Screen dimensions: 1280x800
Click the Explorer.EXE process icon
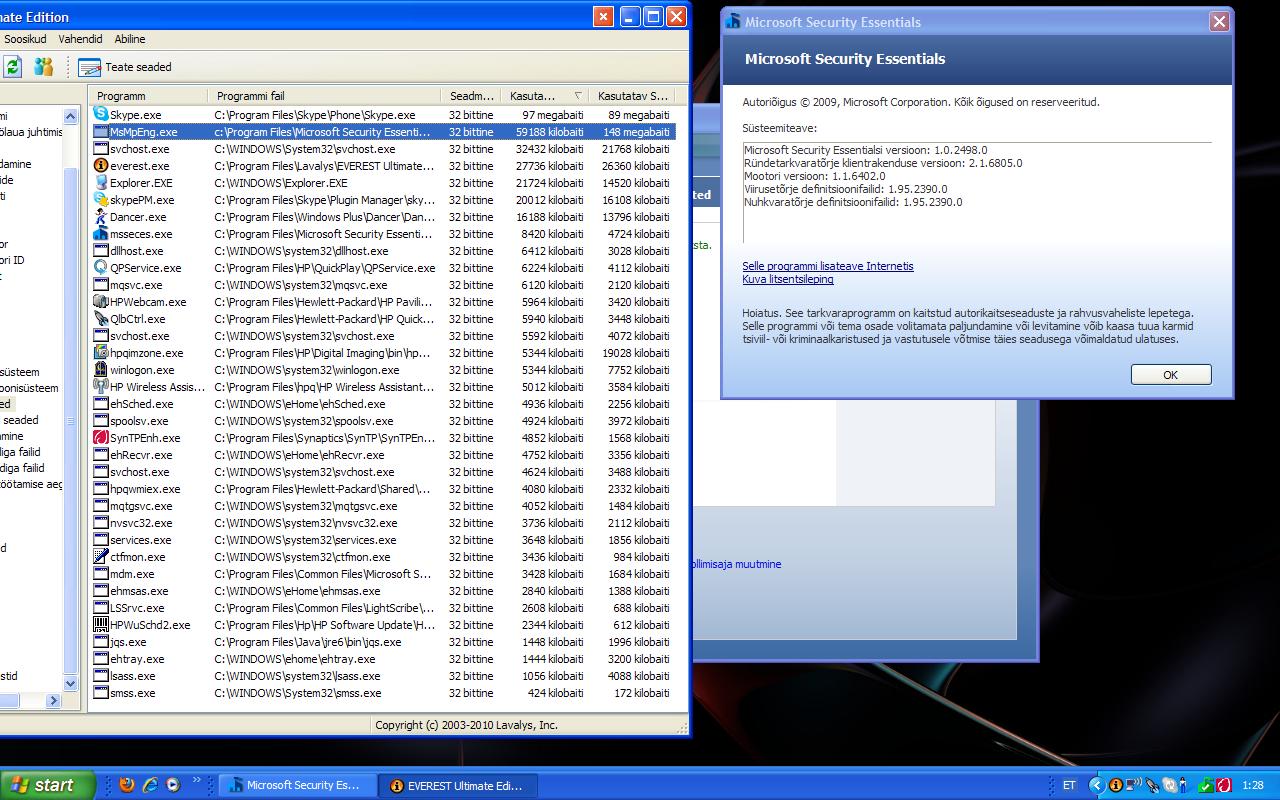point(101,183)
